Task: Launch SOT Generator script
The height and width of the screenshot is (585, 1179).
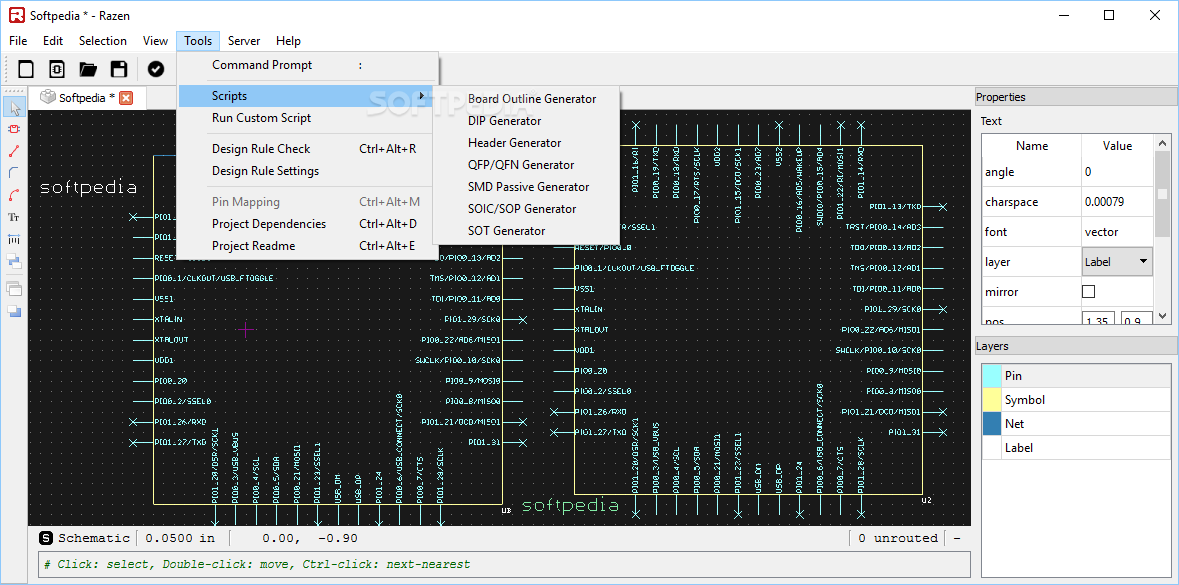Action: click(x=526, y=231)
